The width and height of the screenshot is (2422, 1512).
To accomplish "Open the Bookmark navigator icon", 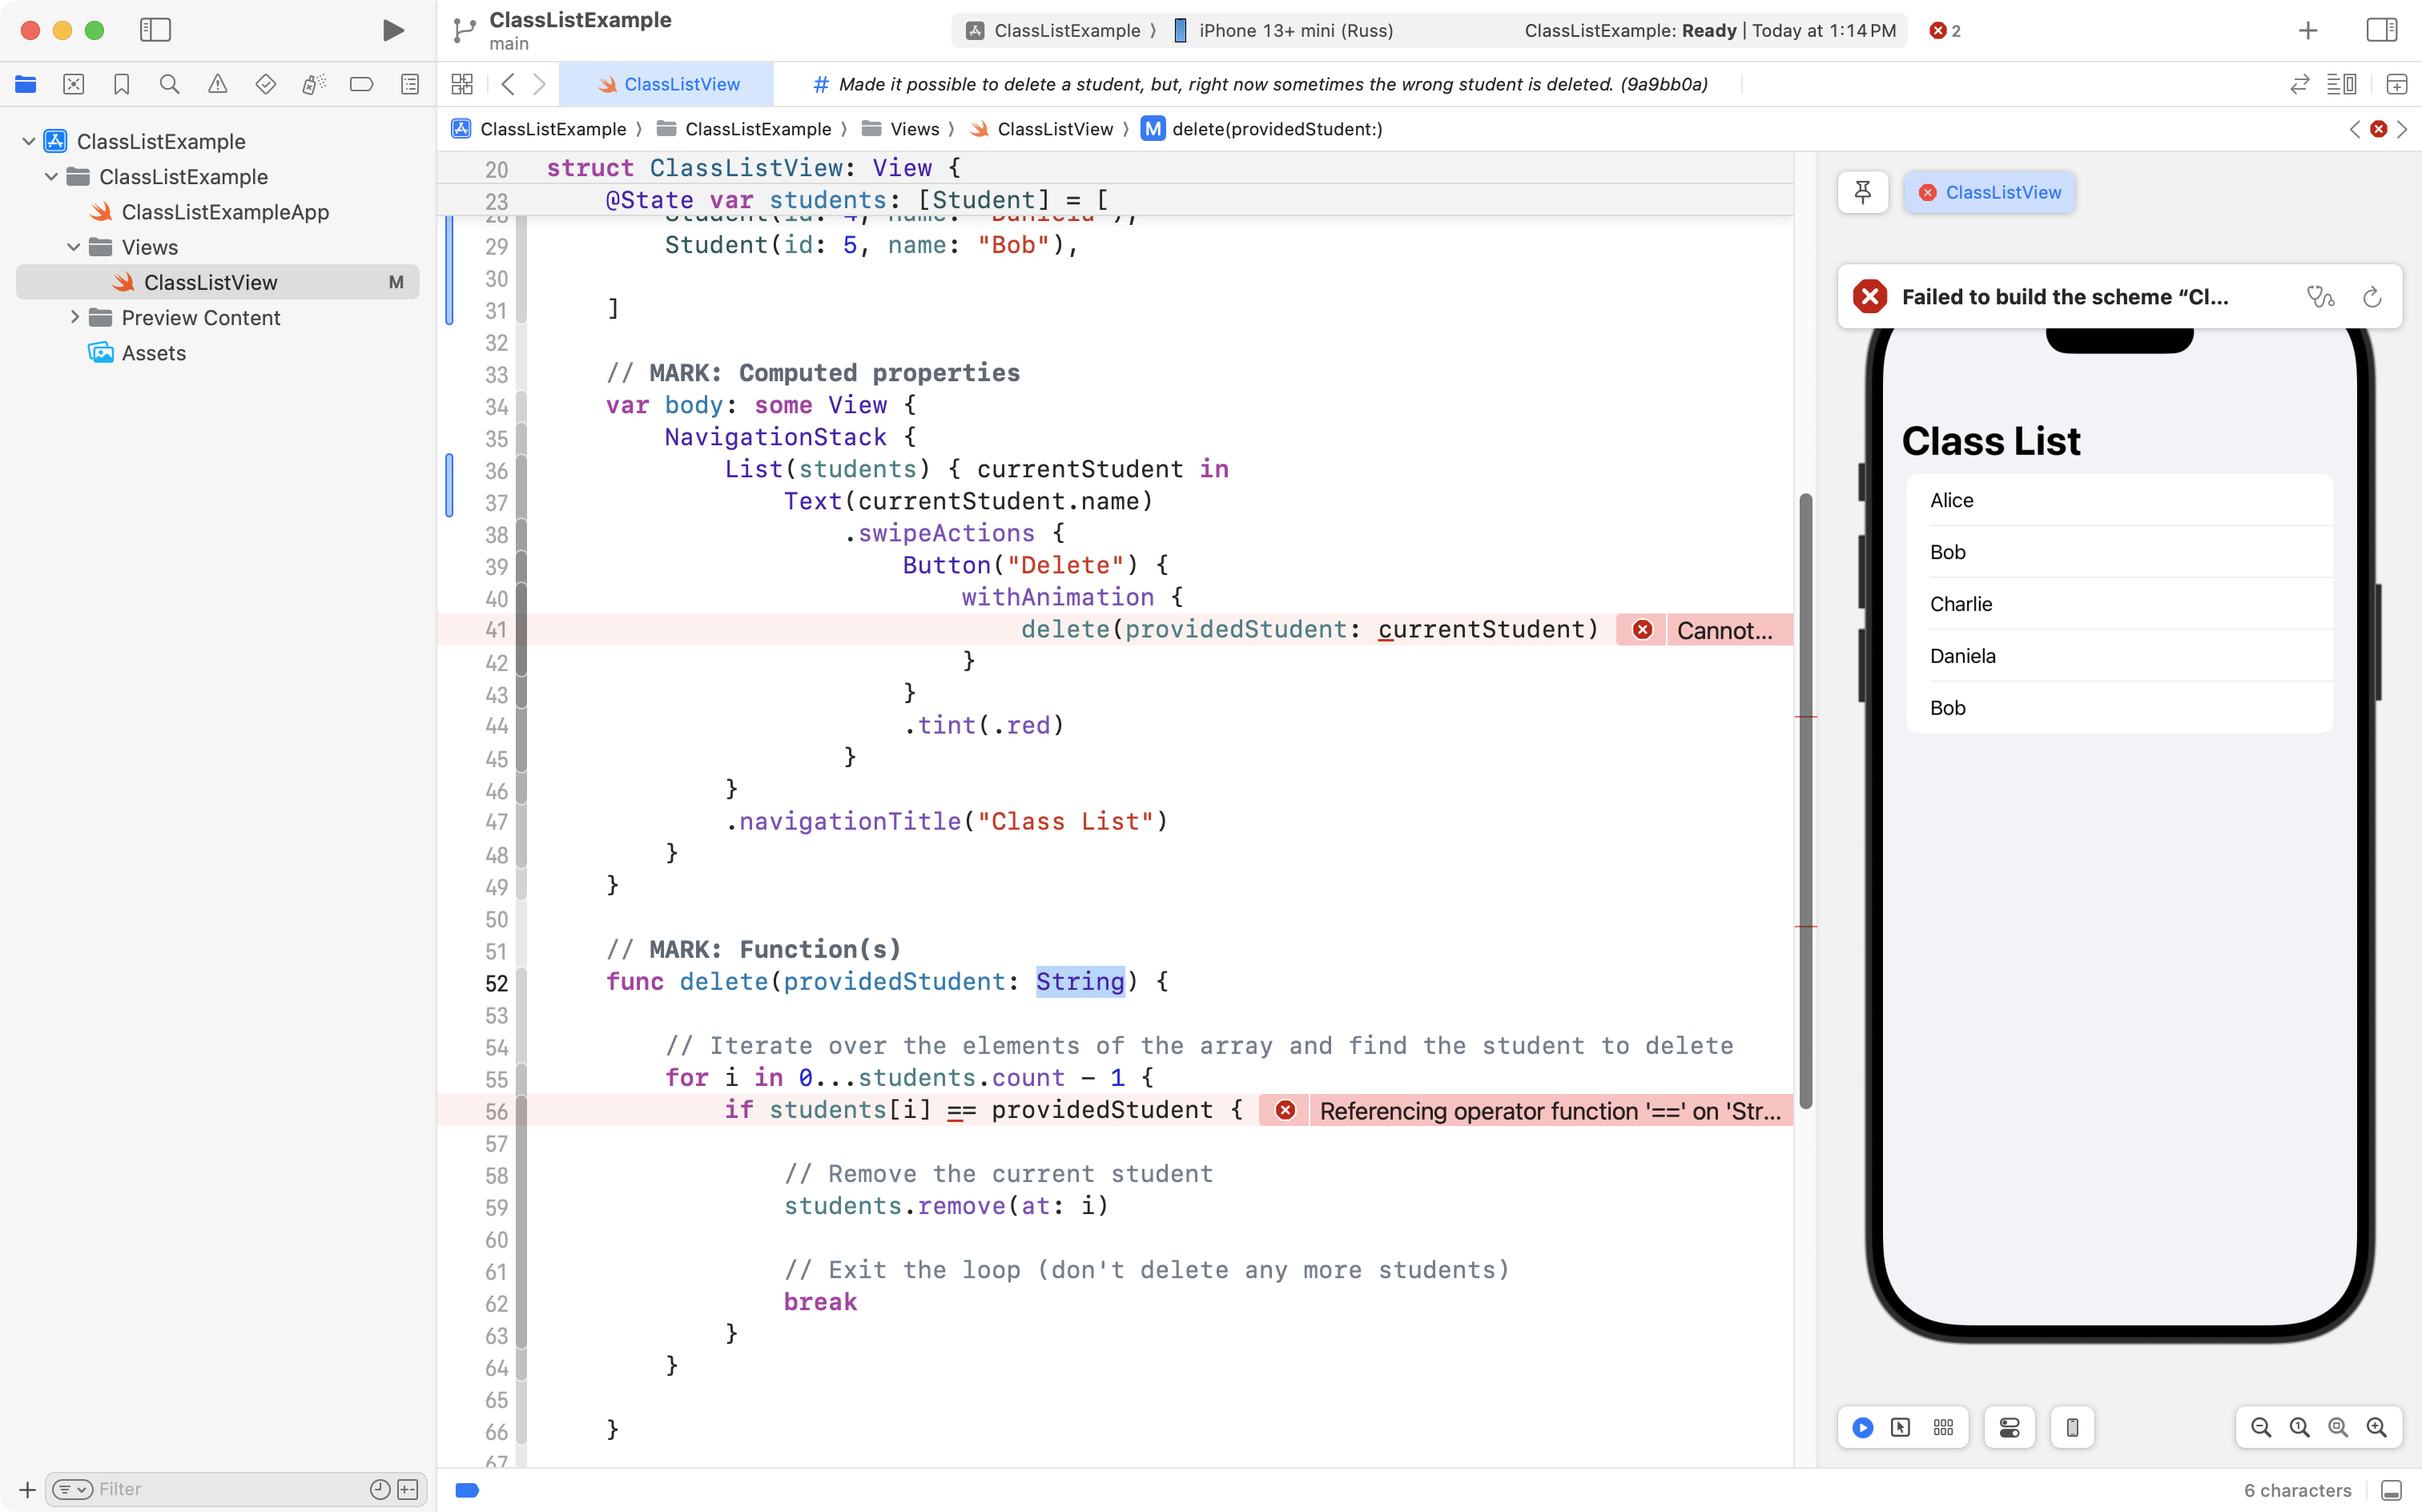I will [x=121, y=84].
